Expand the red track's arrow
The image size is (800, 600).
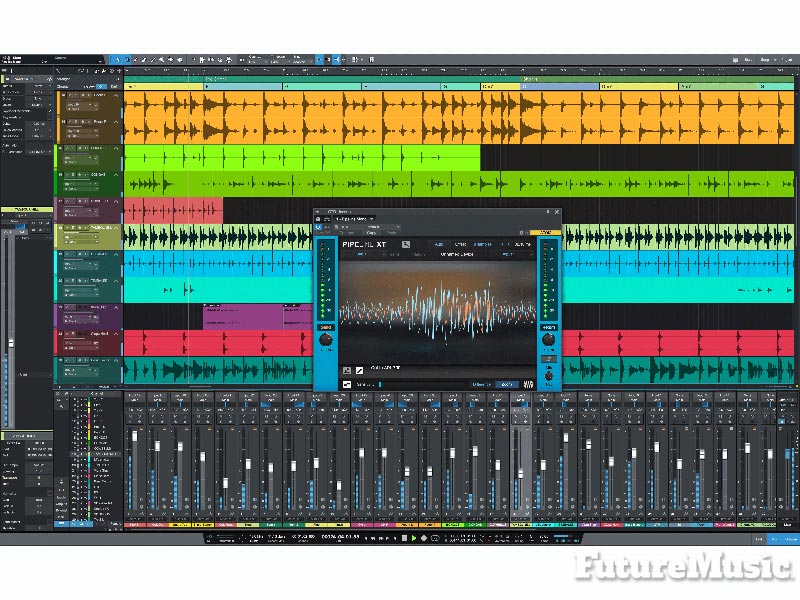click(116, 334)
